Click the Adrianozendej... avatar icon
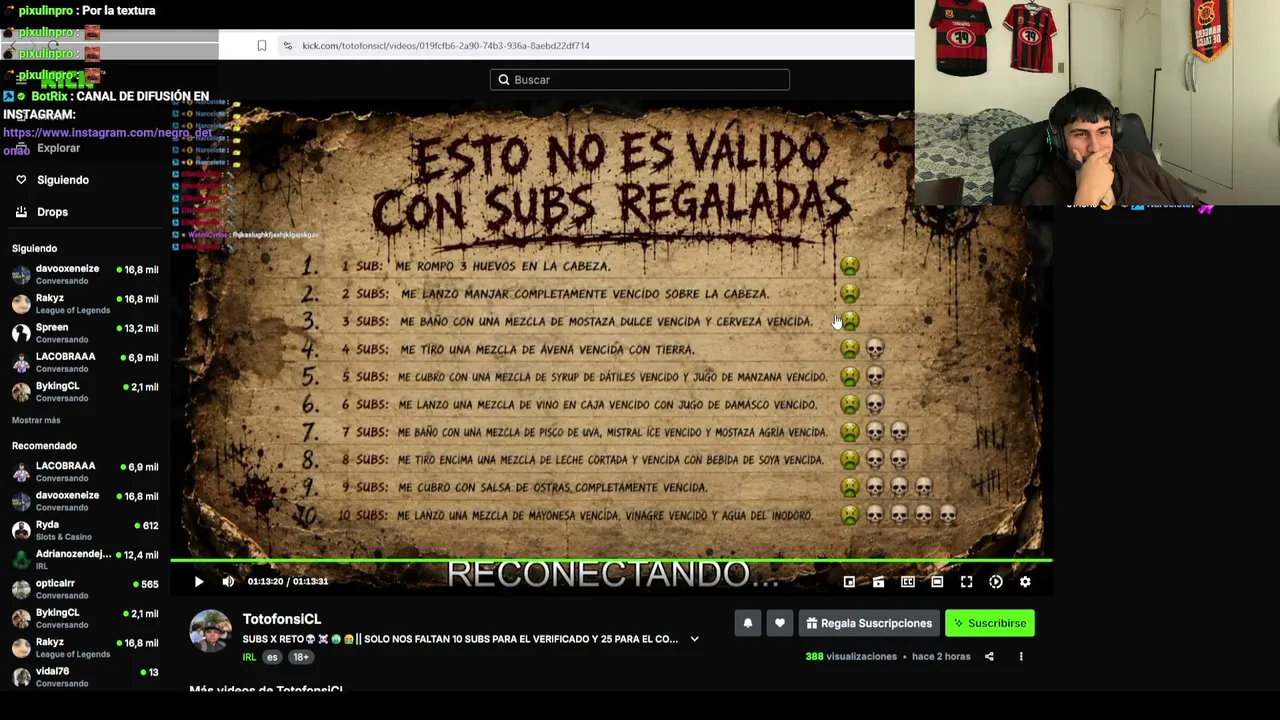Screen dimensions: 1280x720 point(21,559)
